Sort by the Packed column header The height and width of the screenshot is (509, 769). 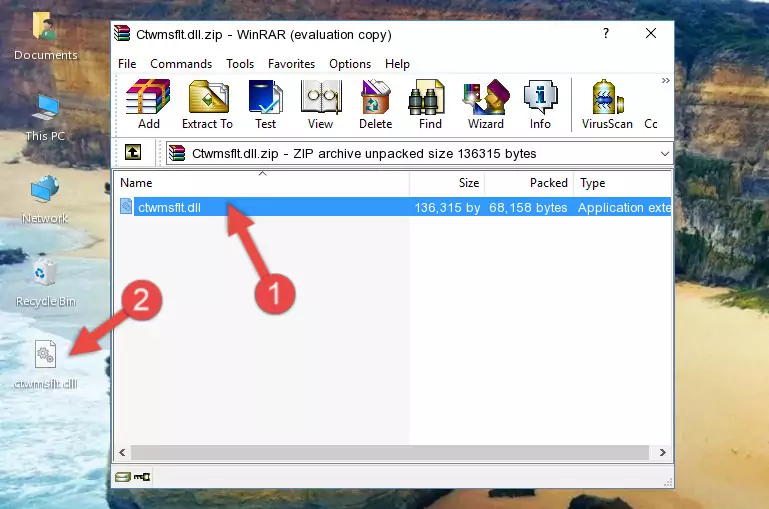[x=529, y=183]
